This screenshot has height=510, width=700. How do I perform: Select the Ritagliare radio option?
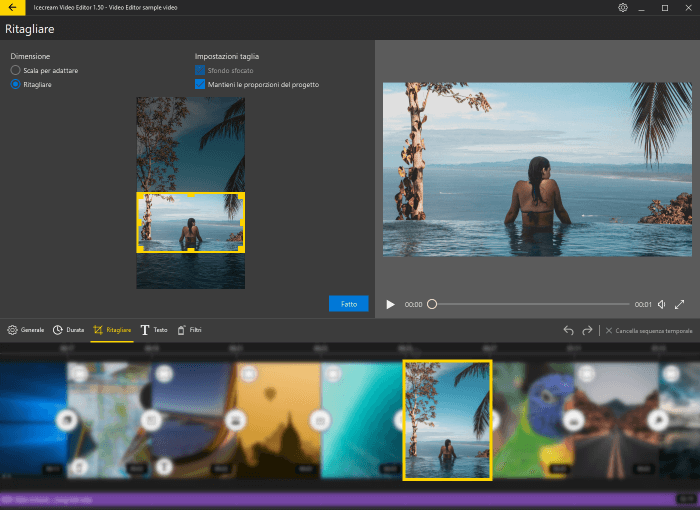coord(15,85)
